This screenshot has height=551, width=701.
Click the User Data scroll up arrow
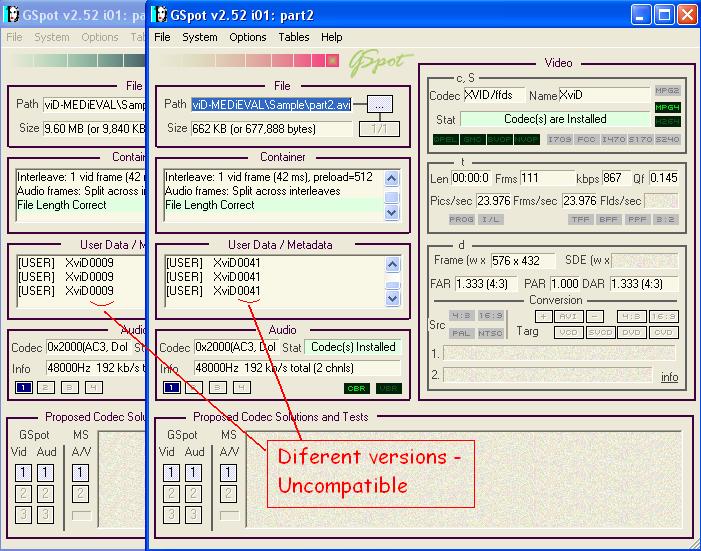click(392, 264)
